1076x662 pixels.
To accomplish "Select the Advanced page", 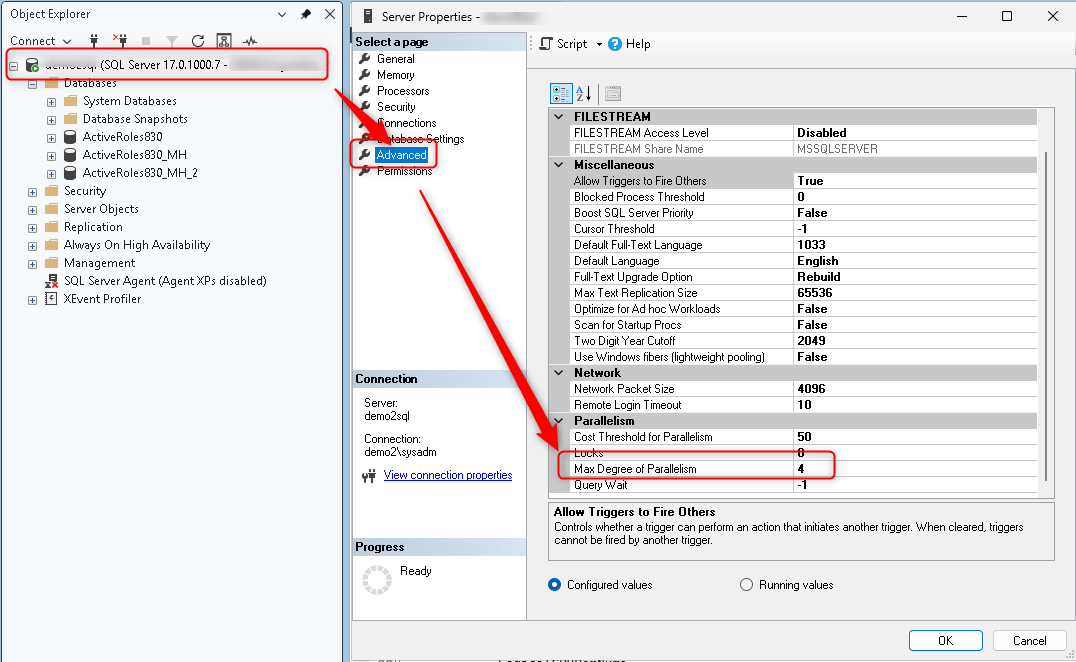I will [401, 155].
